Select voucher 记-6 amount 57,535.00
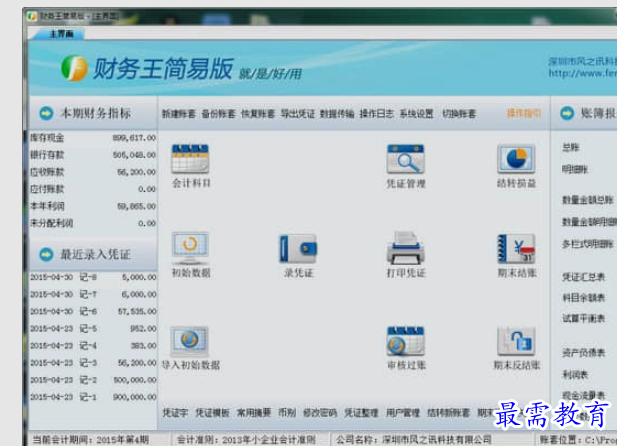The width and height of the screenshot is (617, 446). tap(93, 311)
